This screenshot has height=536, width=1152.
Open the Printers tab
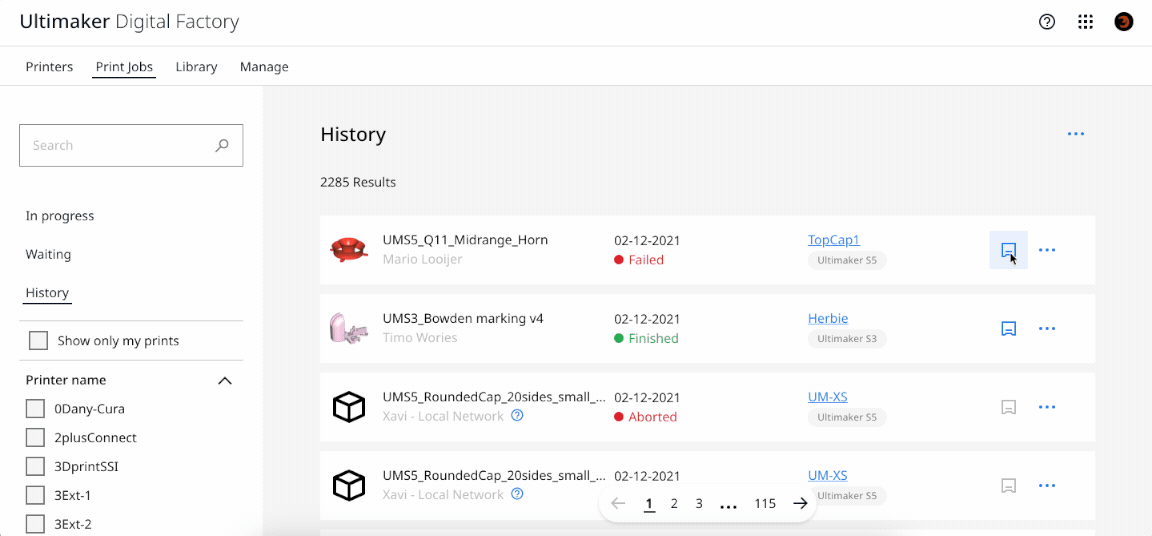[49, 67]
